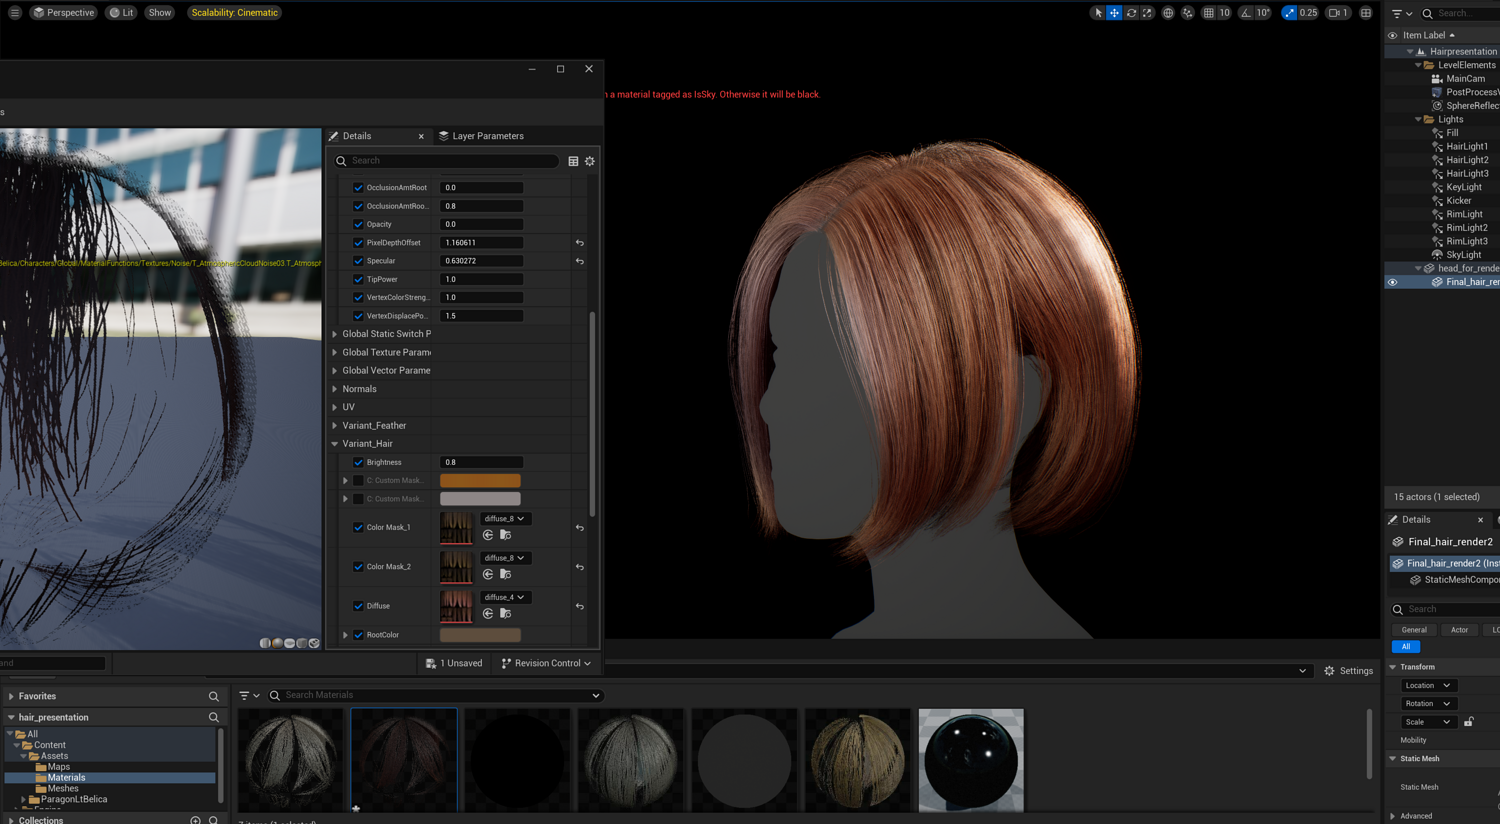Hide Final_hair_render actor with eye icon

point(1392,282)
